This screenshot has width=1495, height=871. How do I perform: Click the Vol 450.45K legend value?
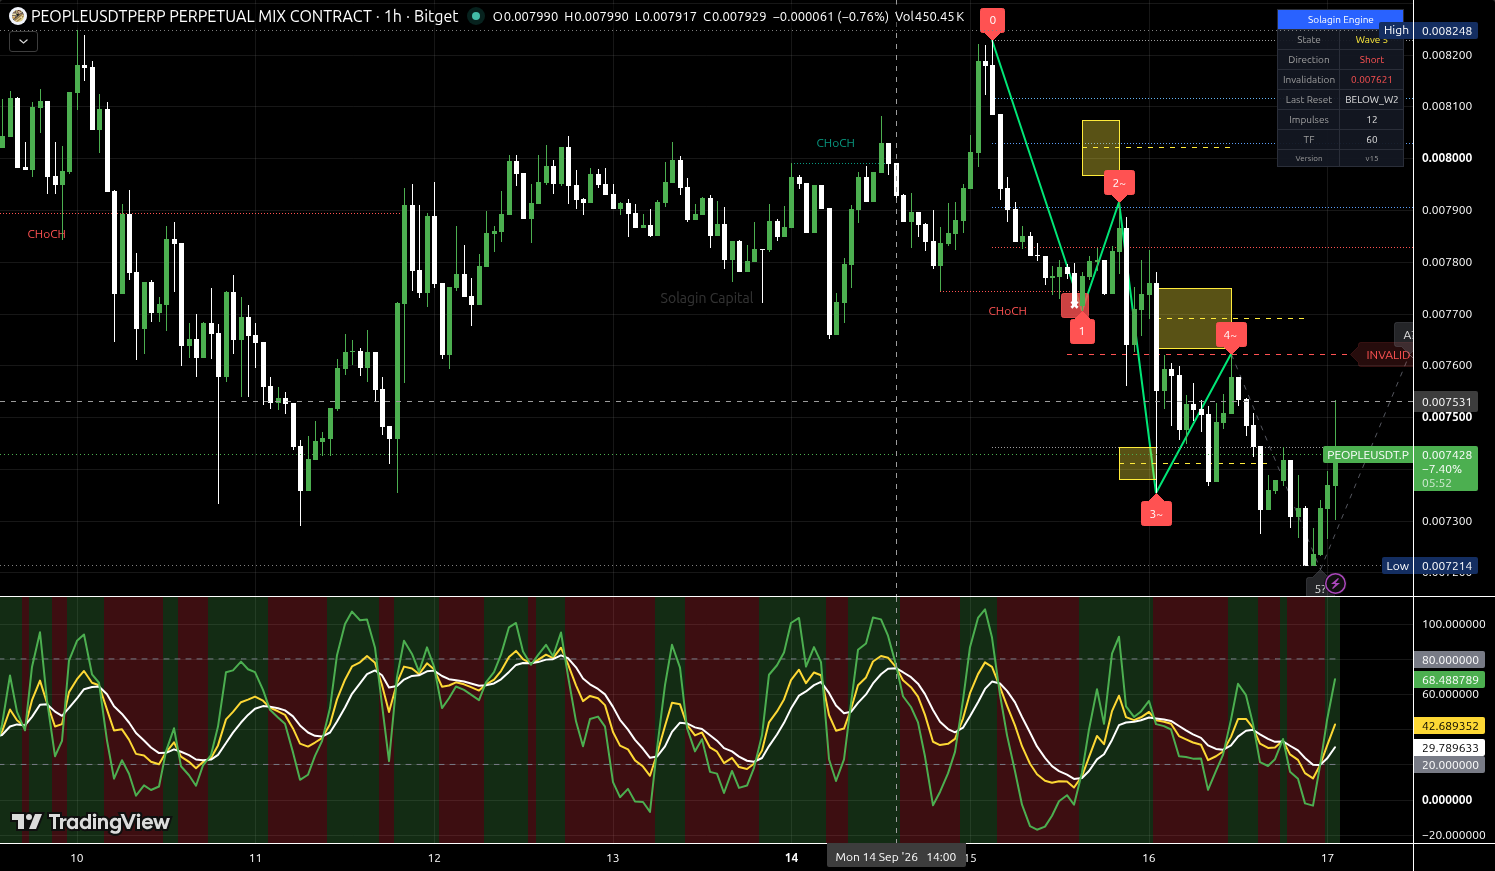930,16
